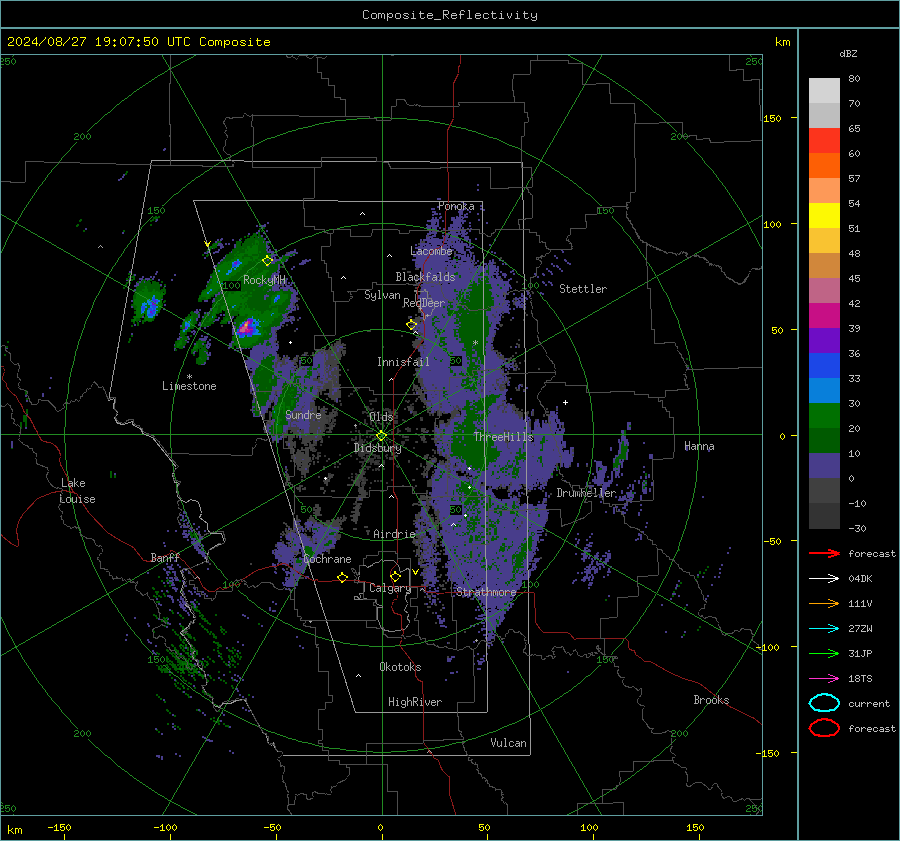Screen dimensions: 900x841
Task: Click the Lake Louise label
Action: pyautogui.click(x=78, y=491)
